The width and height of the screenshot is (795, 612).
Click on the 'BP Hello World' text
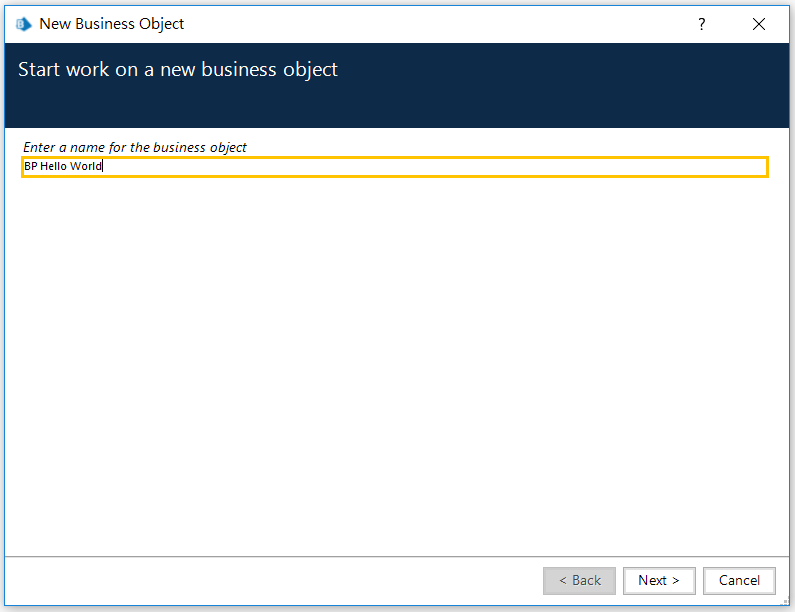pos(63,166)
